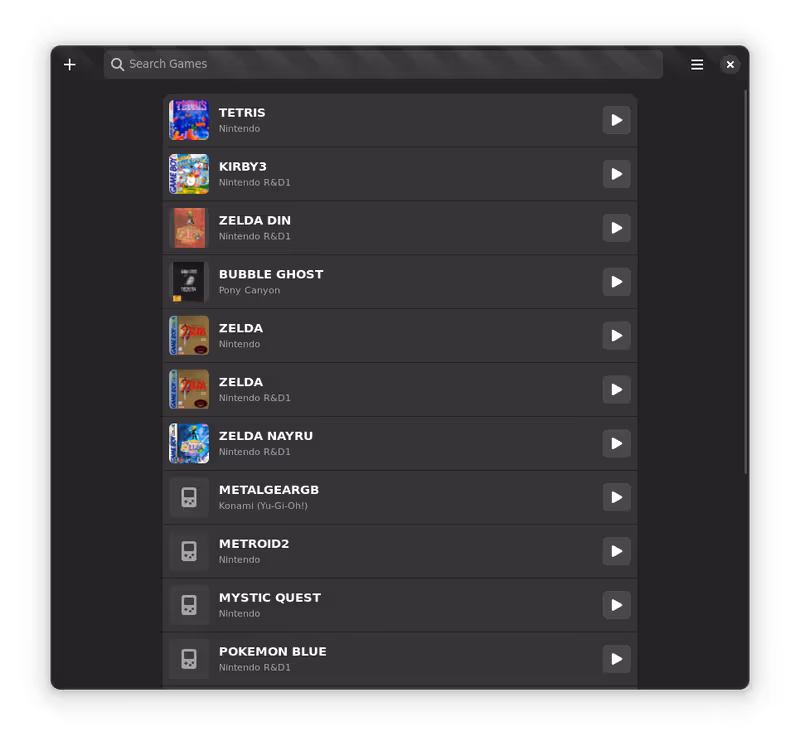The image size is (800, 745).
Task: Start METROID2 with the play icon
Action: [616, 552]
